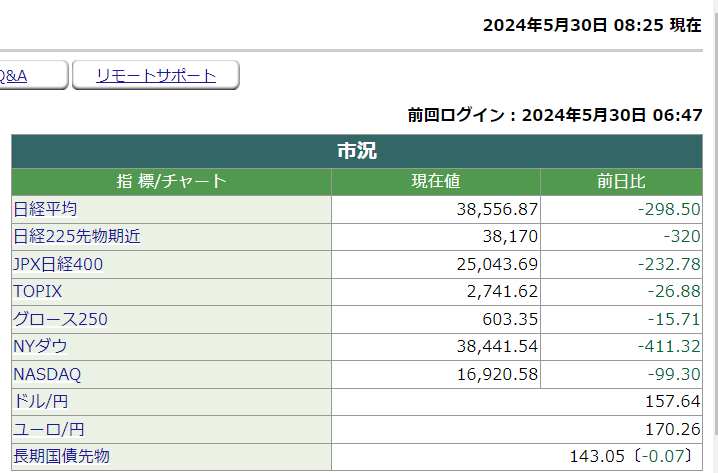
Task: Click the ドル/円 row label
Action: pyautogui.click(x=40, y=402)
